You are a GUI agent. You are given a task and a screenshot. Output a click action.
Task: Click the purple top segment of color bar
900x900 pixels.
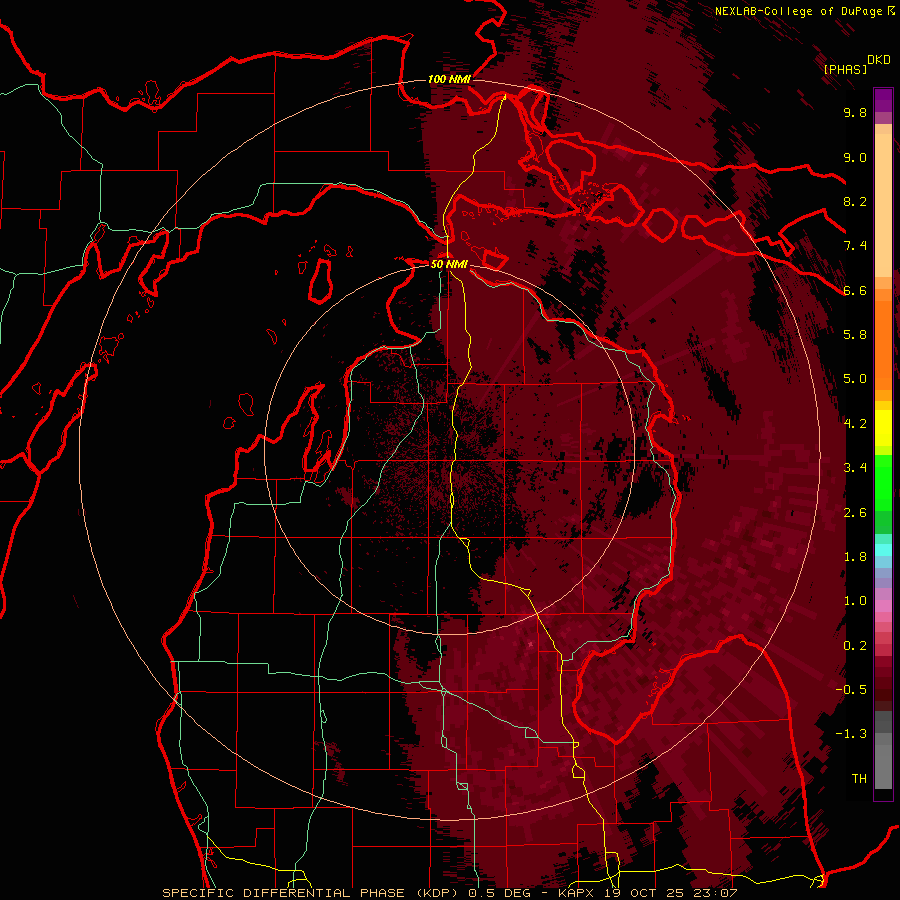point(883,101)
